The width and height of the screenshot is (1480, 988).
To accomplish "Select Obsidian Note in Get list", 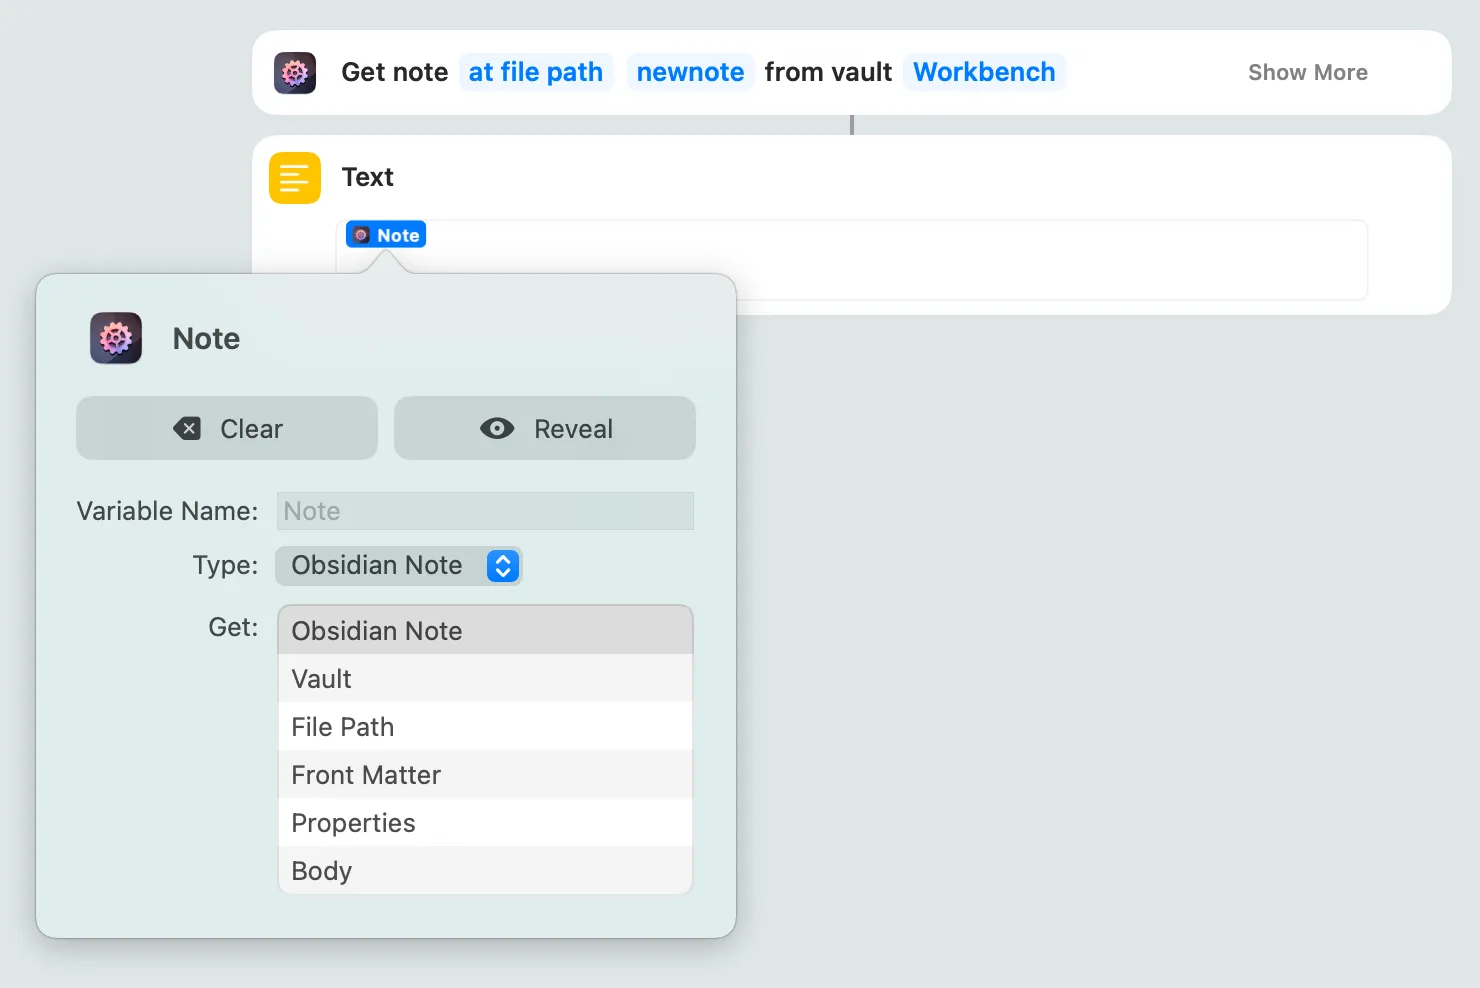I will (485, 631).
